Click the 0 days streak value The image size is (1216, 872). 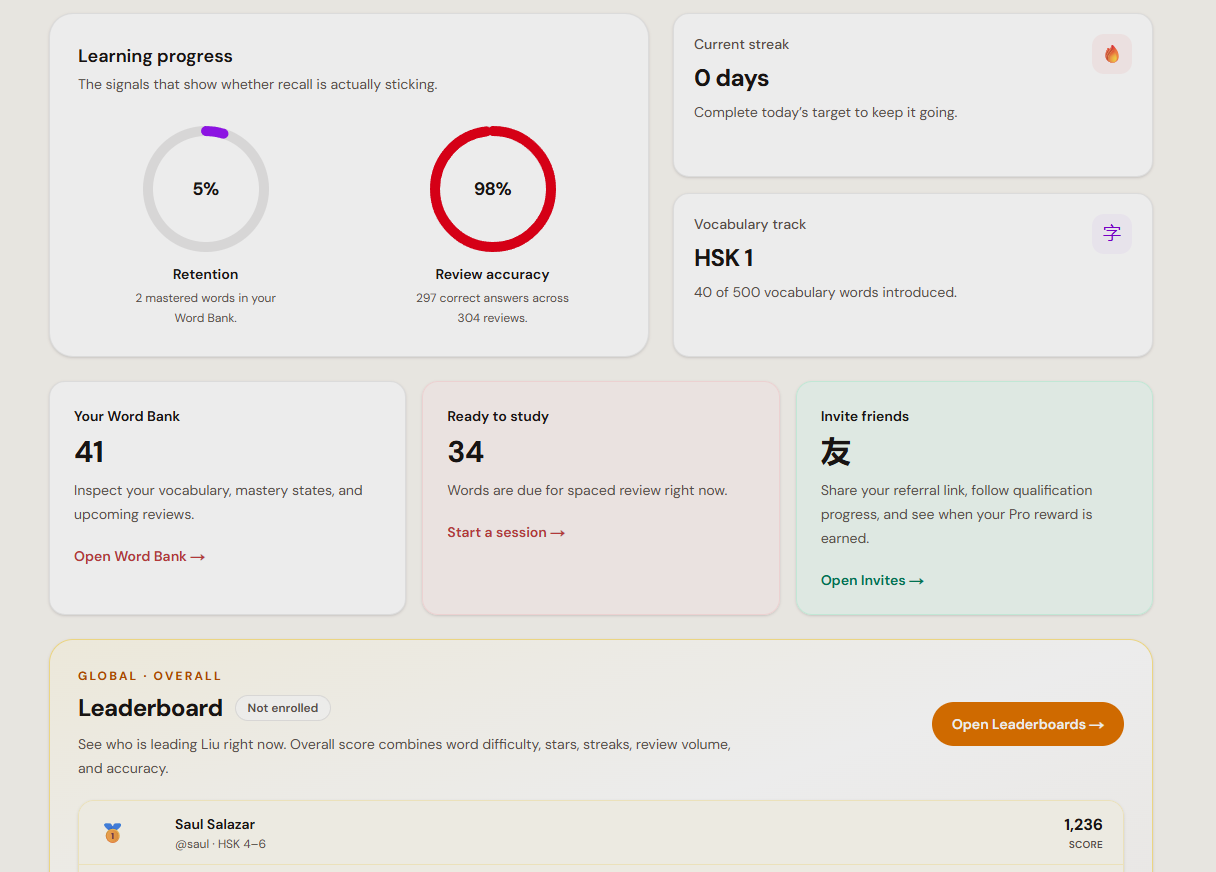[x=732, y=78]
